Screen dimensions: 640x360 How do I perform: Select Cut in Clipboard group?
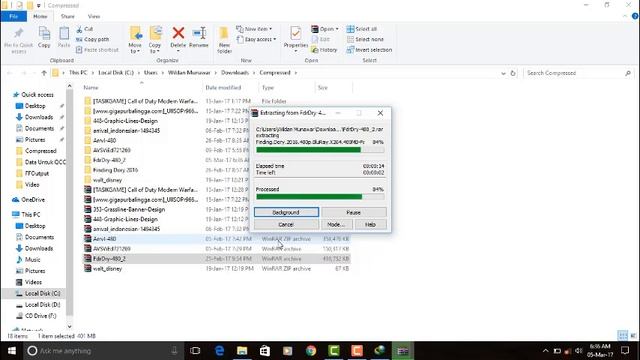85,29
